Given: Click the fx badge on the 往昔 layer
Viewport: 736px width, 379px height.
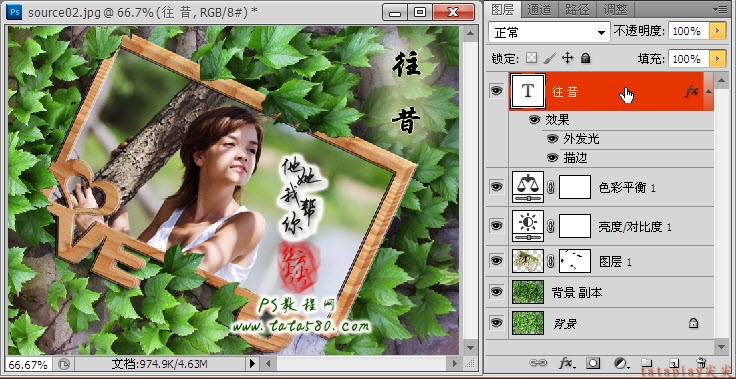Looking at the screenshot, I should 691,92.
